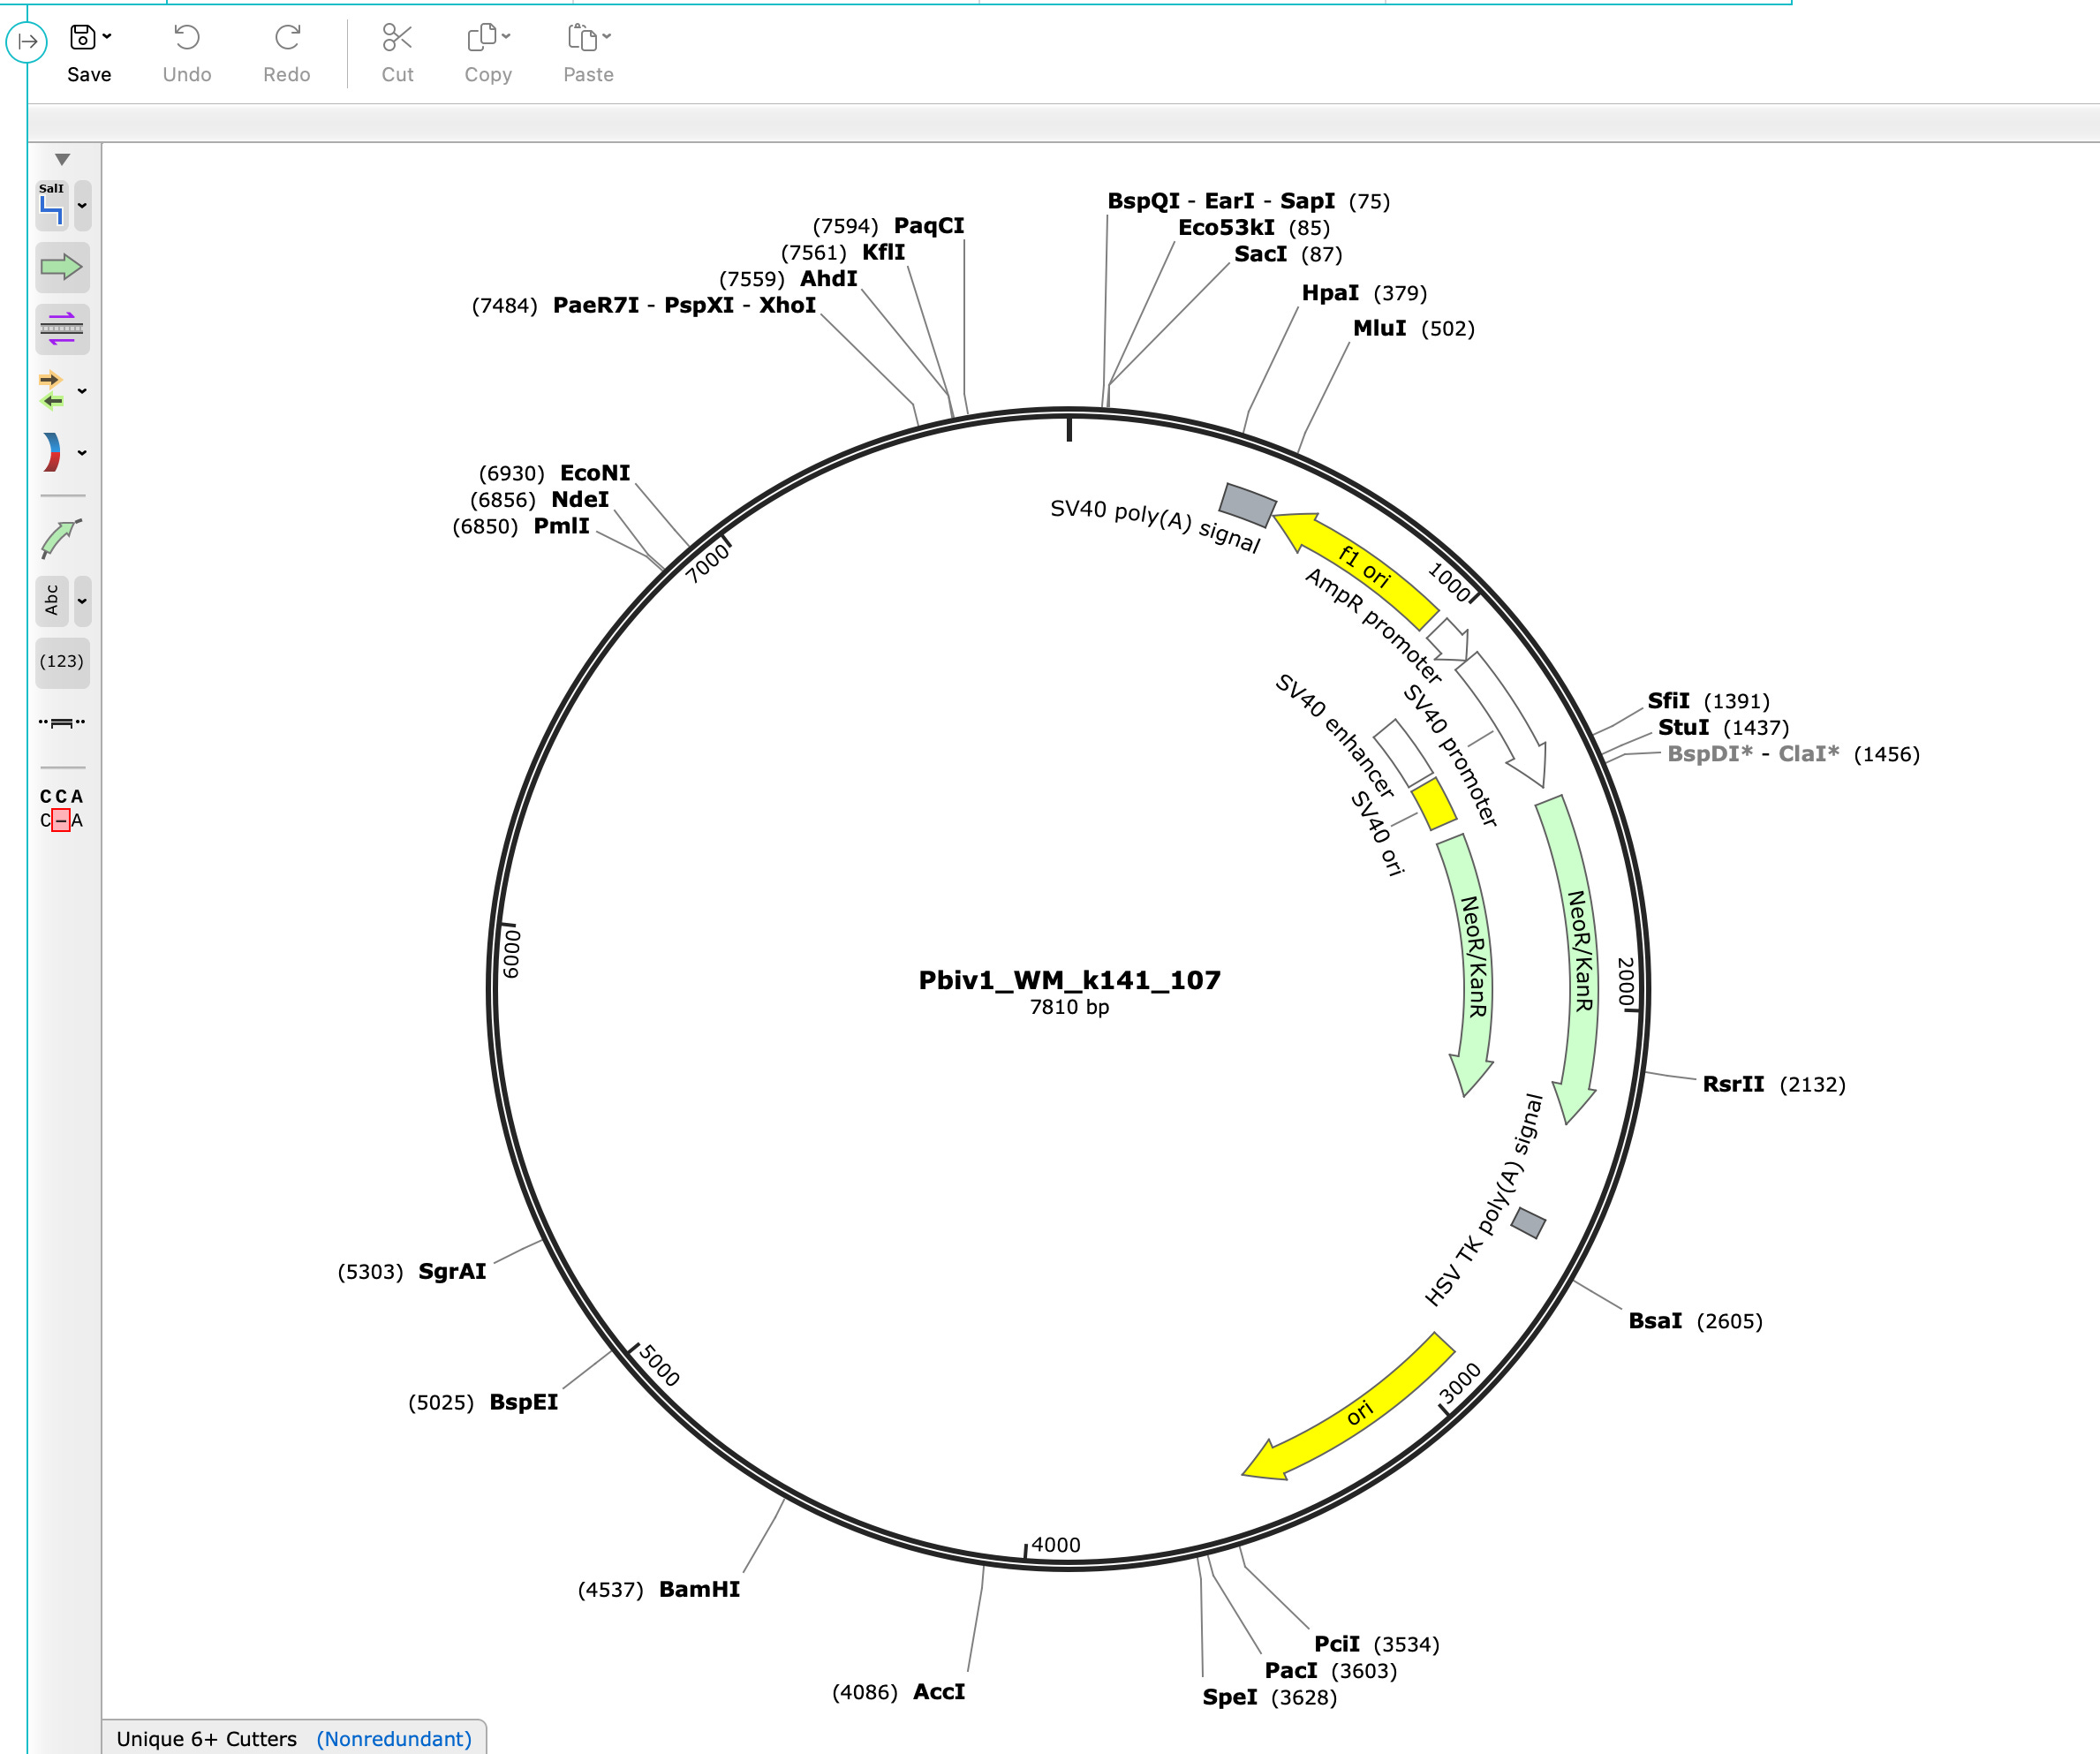Click the (123) enzyme position numbers button

point(61,661)
